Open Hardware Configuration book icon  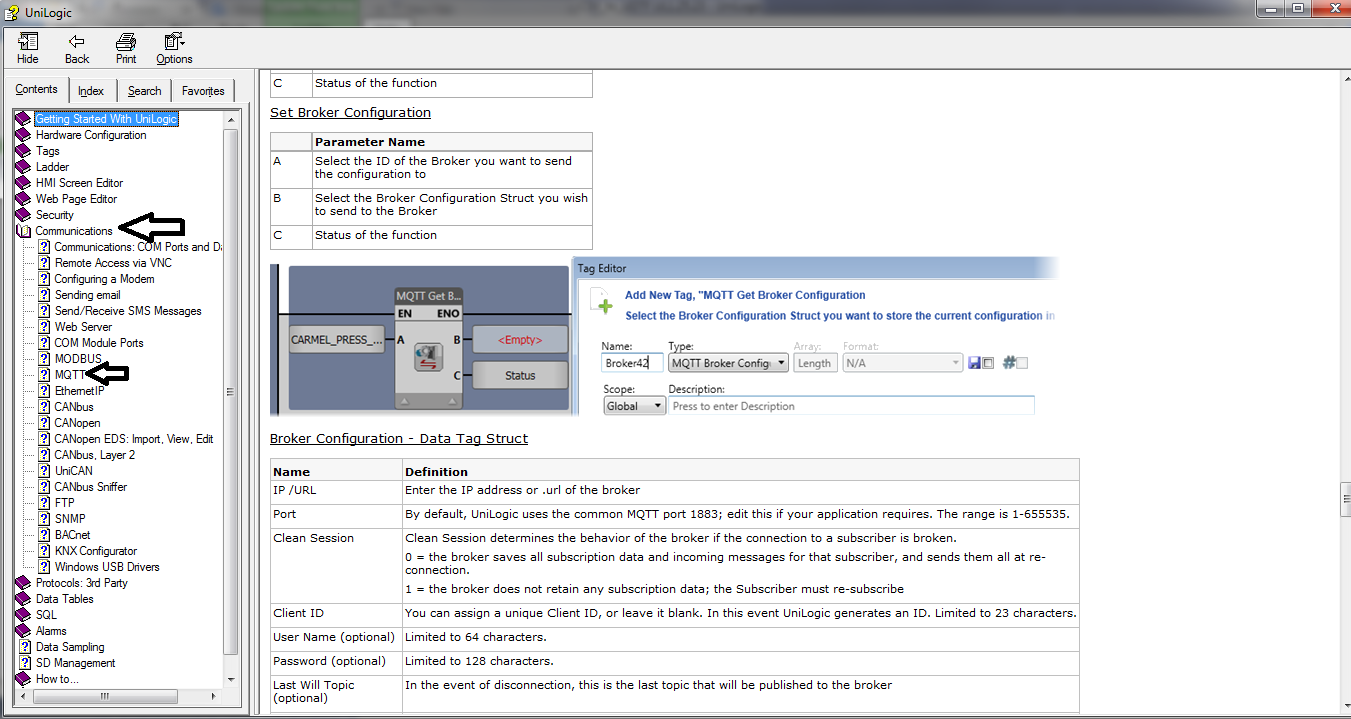(23, 135)
